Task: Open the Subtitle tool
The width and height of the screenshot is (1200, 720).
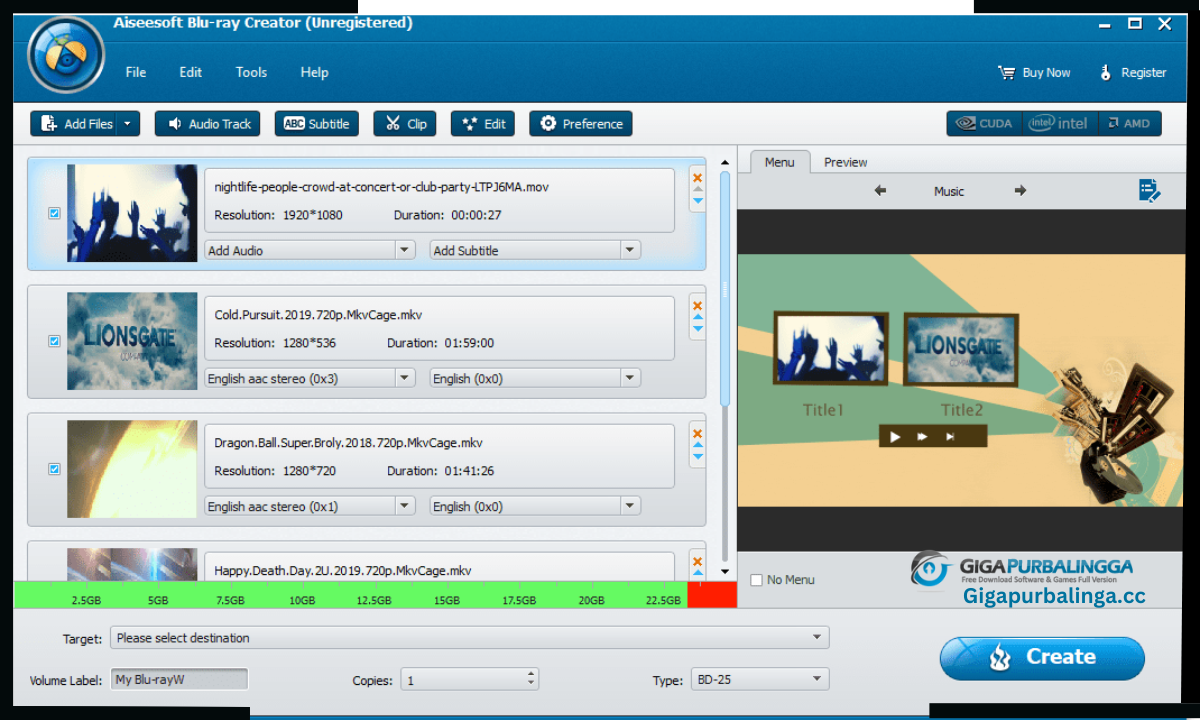Action: (x=317, y=124)
